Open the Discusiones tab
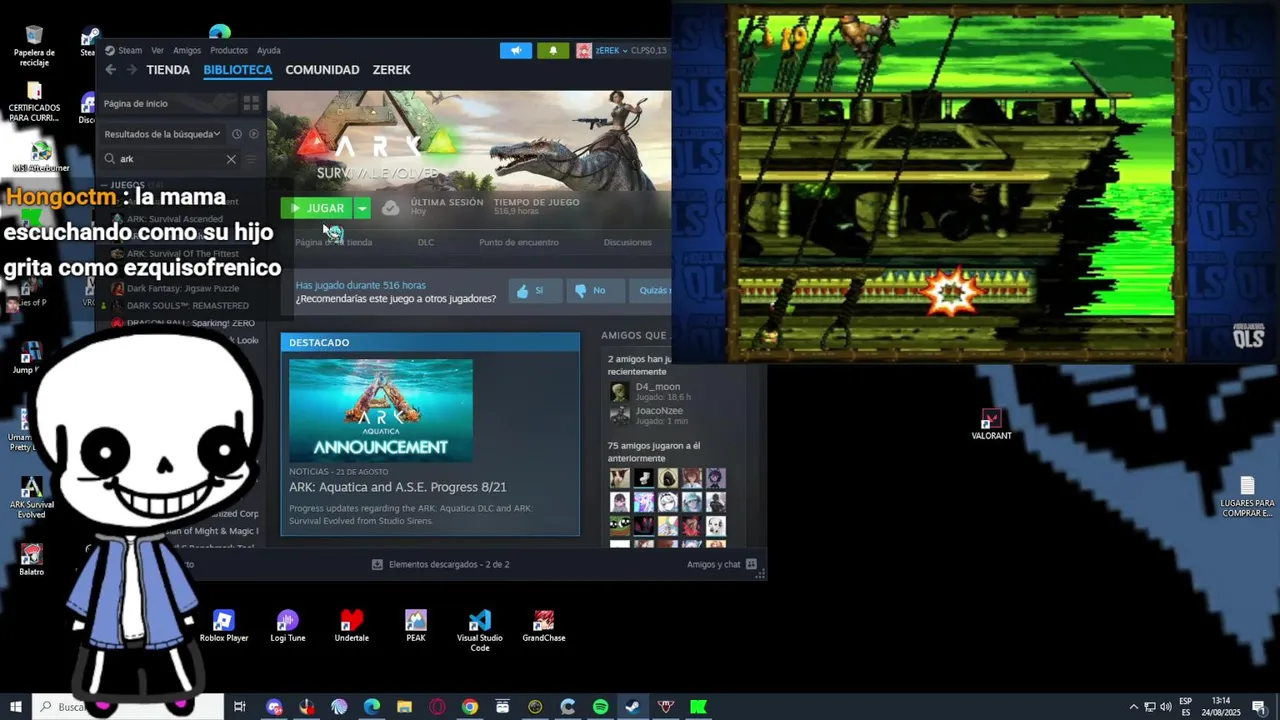 [628, 242]
